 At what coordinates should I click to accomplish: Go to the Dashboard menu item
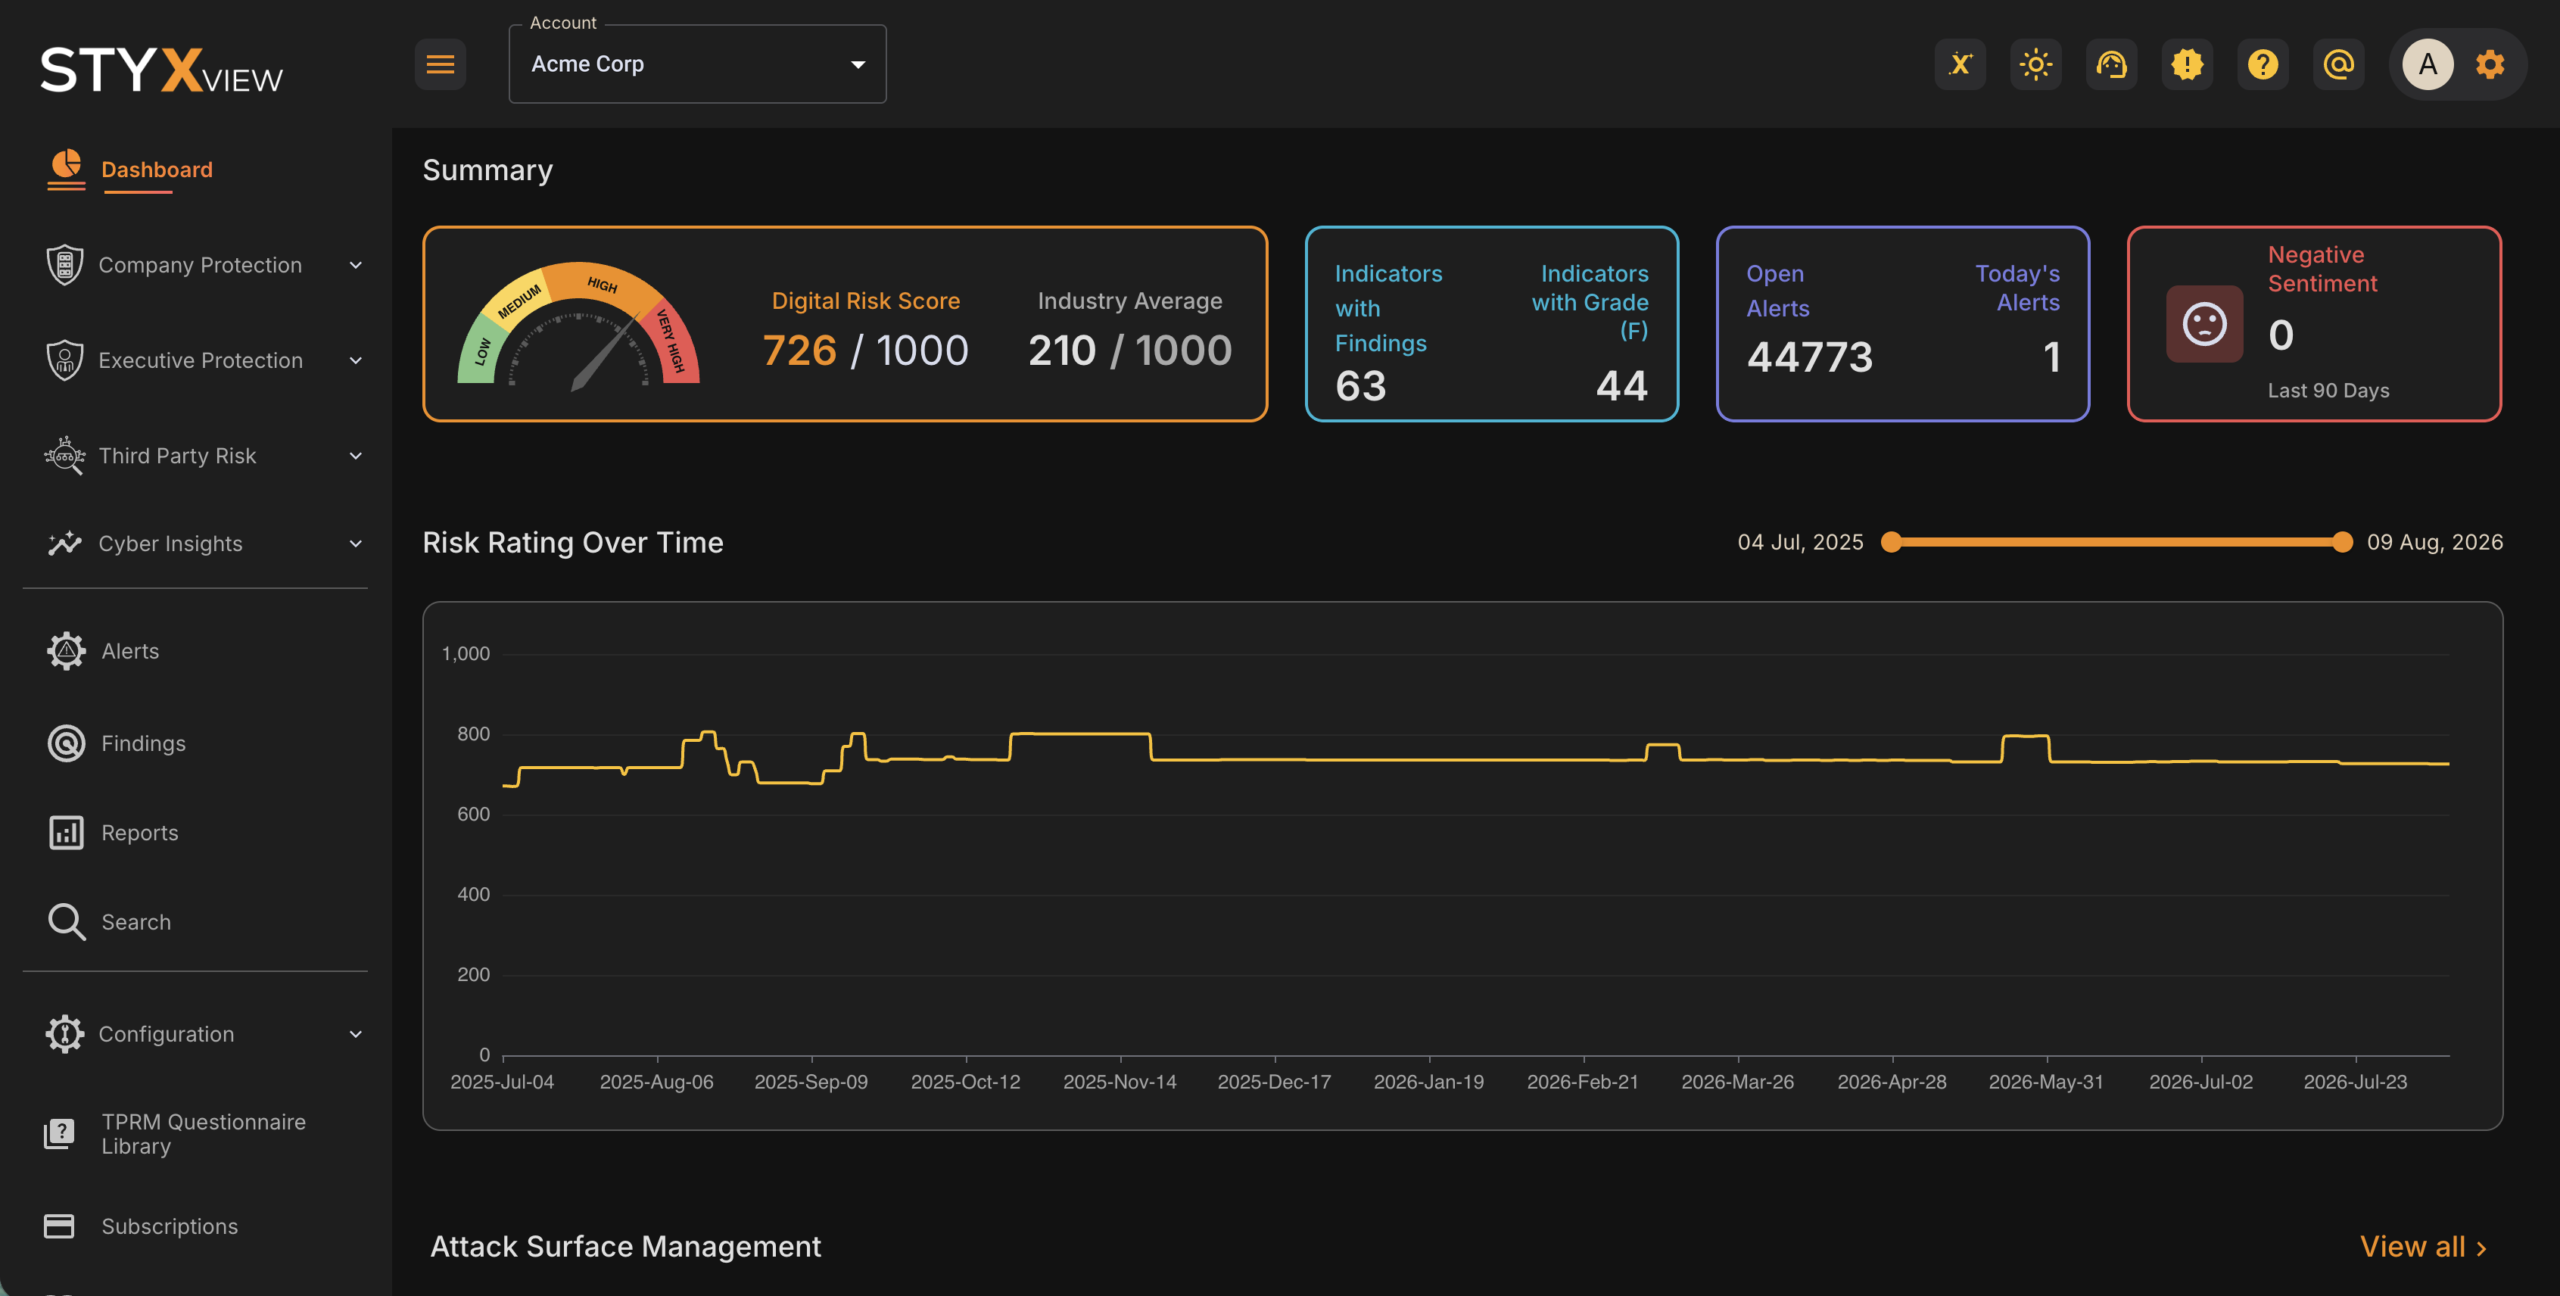pos(157,170)
